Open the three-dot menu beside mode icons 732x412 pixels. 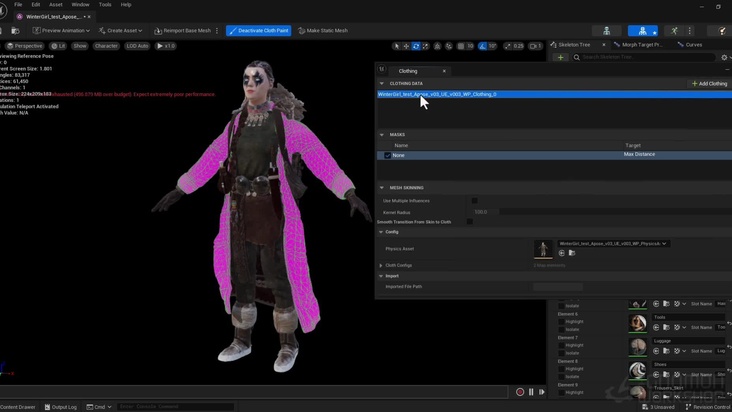(690, 31)
